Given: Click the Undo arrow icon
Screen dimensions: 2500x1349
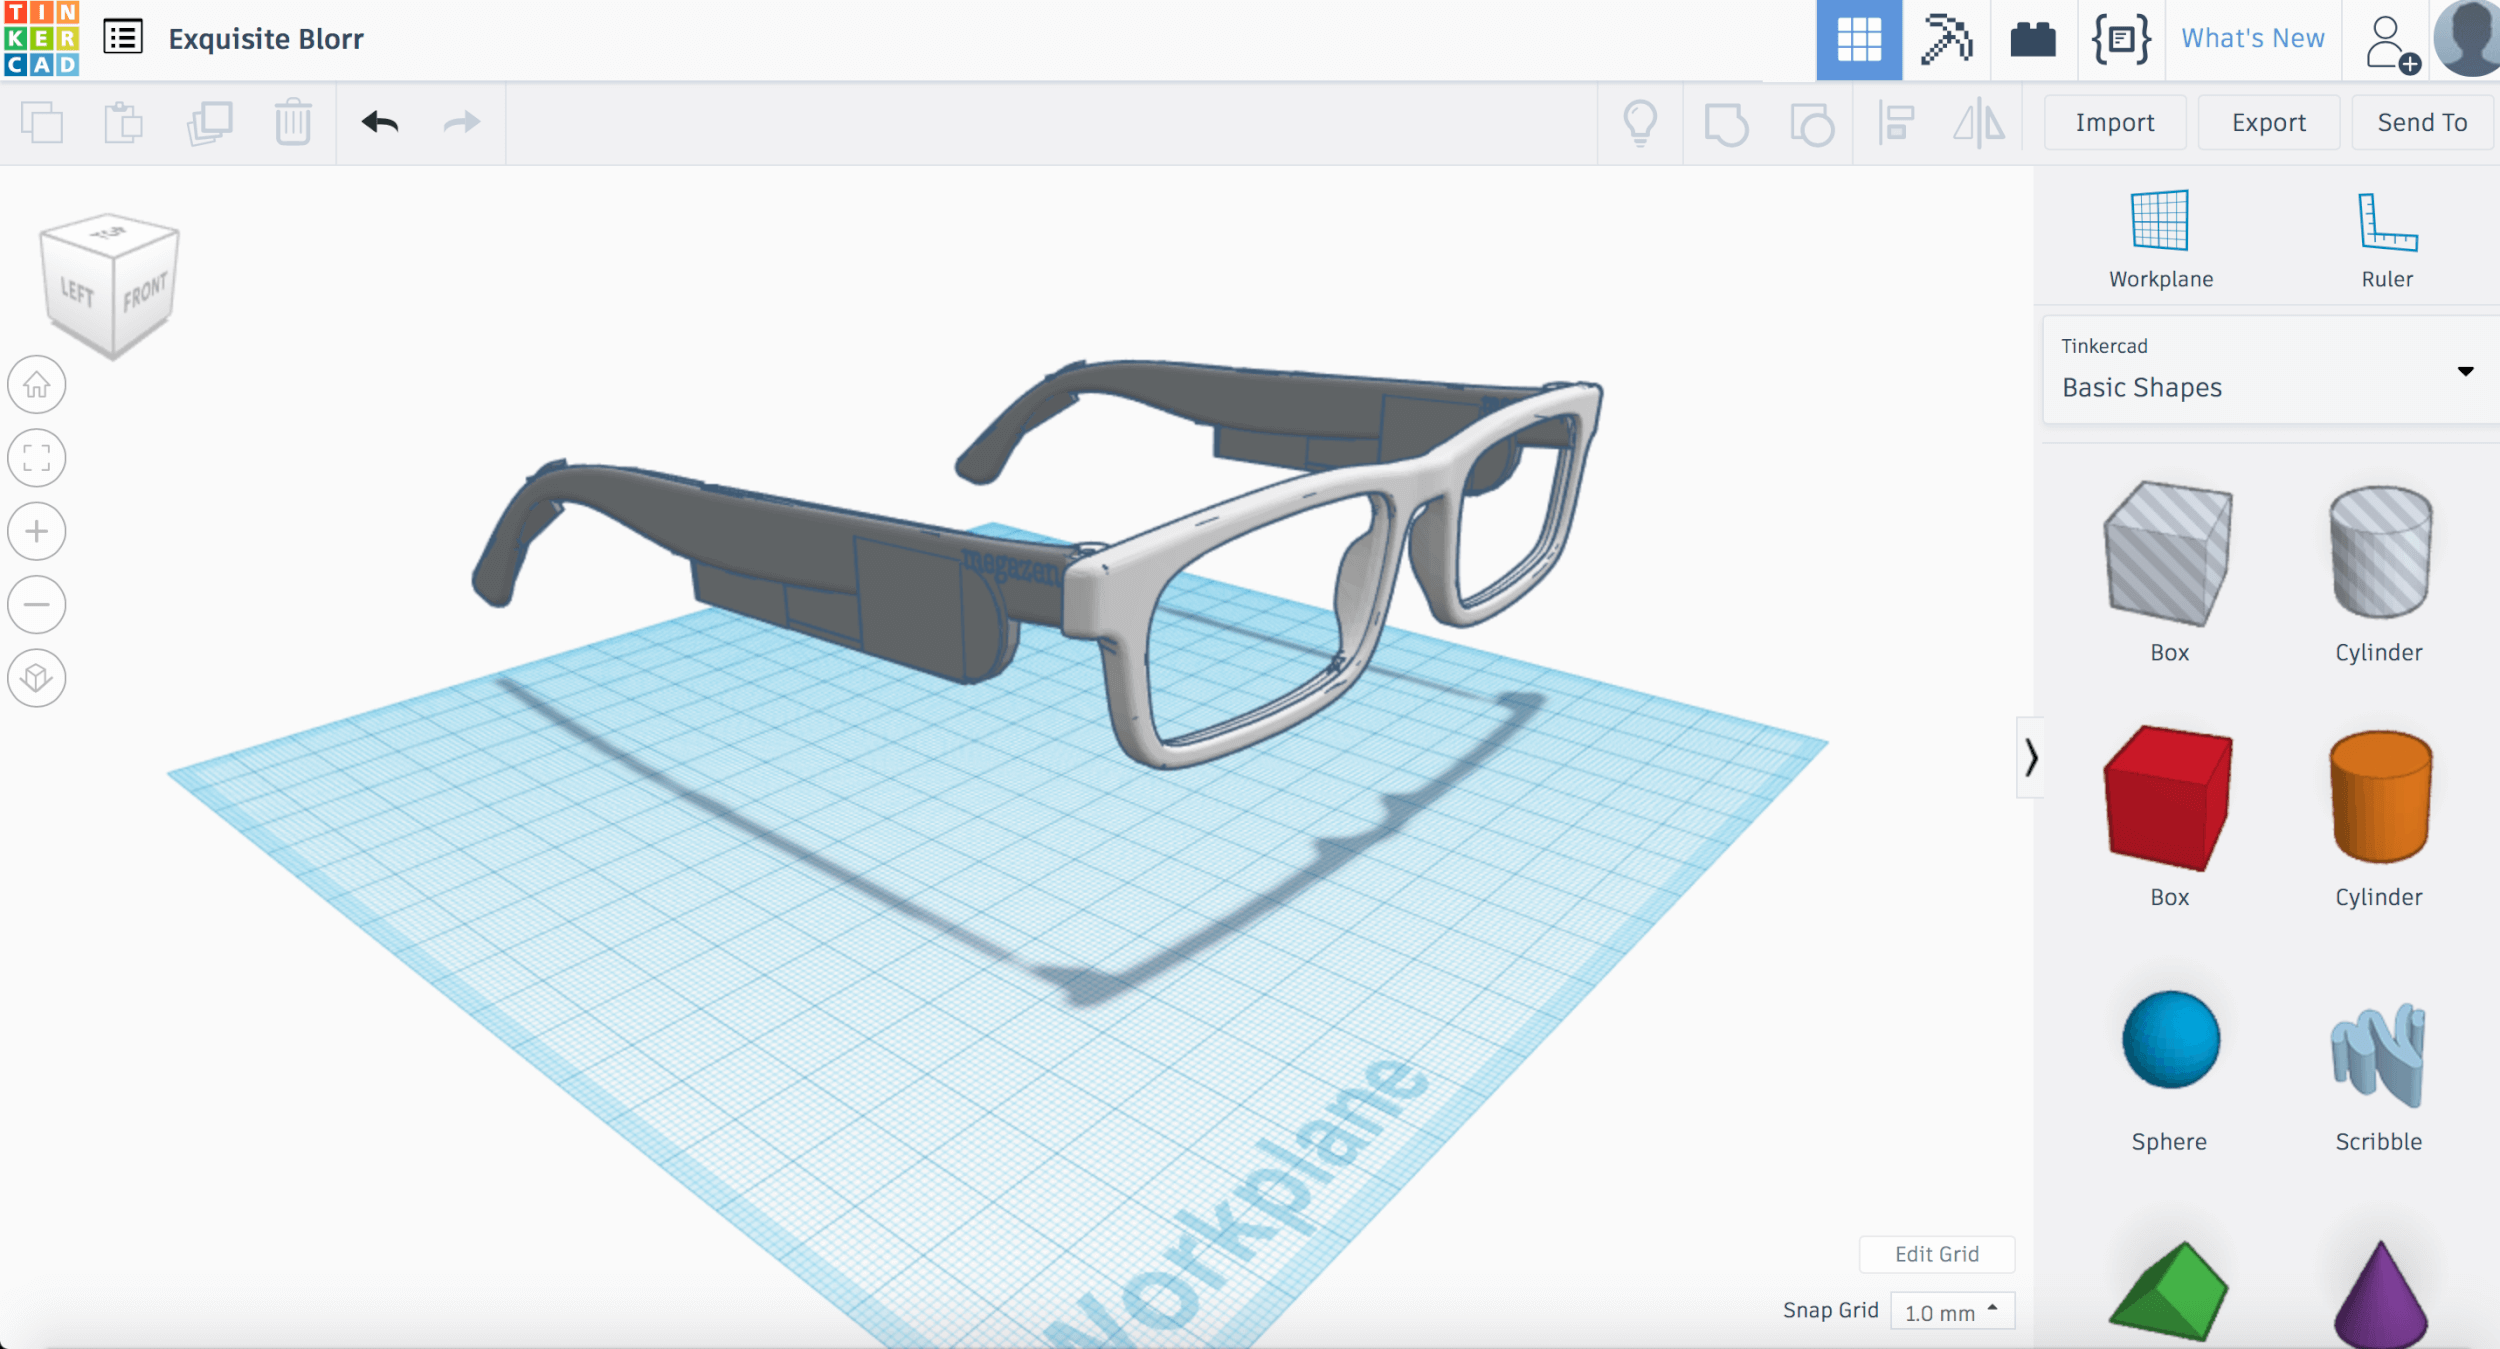Looking at the screenshot, I should (380, 123).
